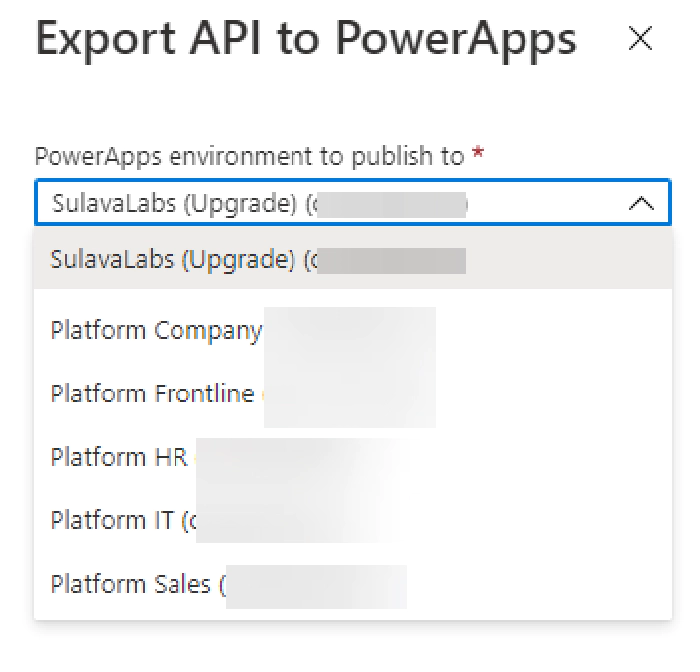Click the blurred area right of Platform IT

300,520
